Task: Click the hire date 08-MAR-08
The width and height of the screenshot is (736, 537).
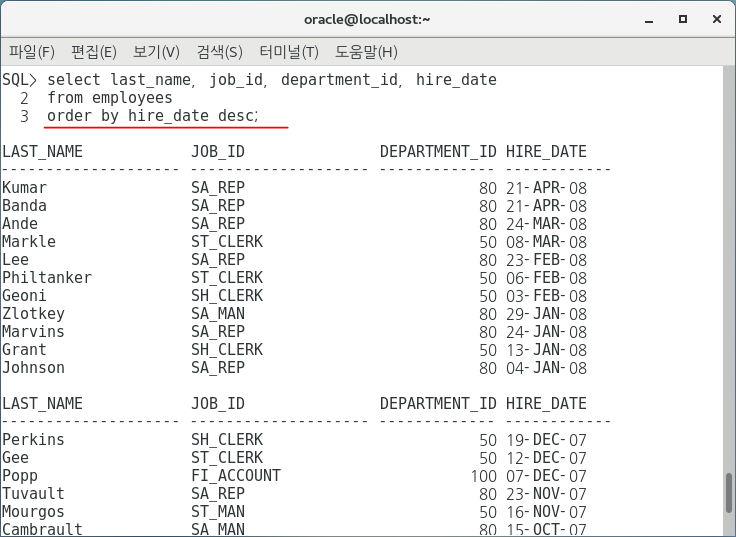Action: point(546,242)
